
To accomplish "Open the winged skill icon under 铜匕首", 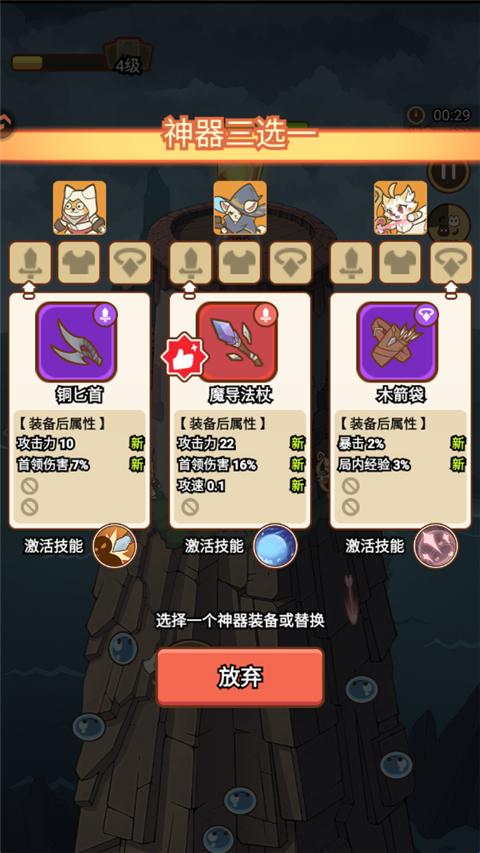I will coord(115,546).
